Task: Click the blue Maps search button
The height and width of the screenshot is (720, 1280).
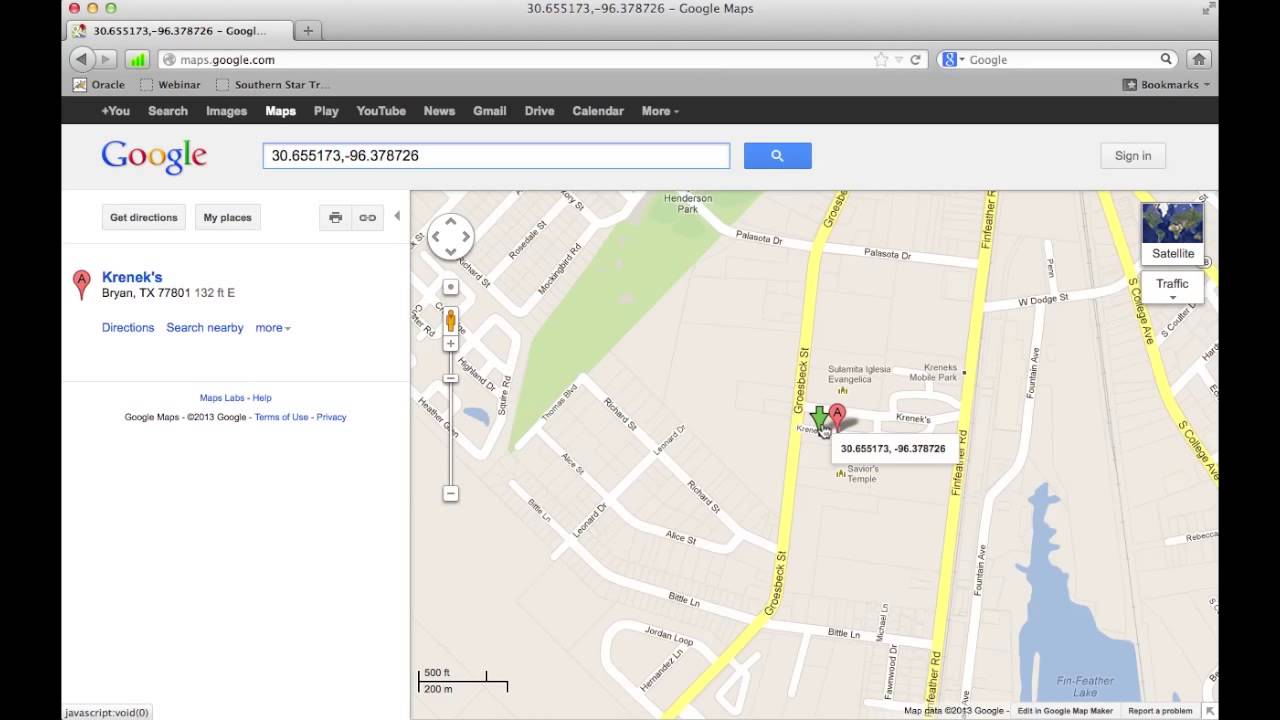Action: (778, 155)
